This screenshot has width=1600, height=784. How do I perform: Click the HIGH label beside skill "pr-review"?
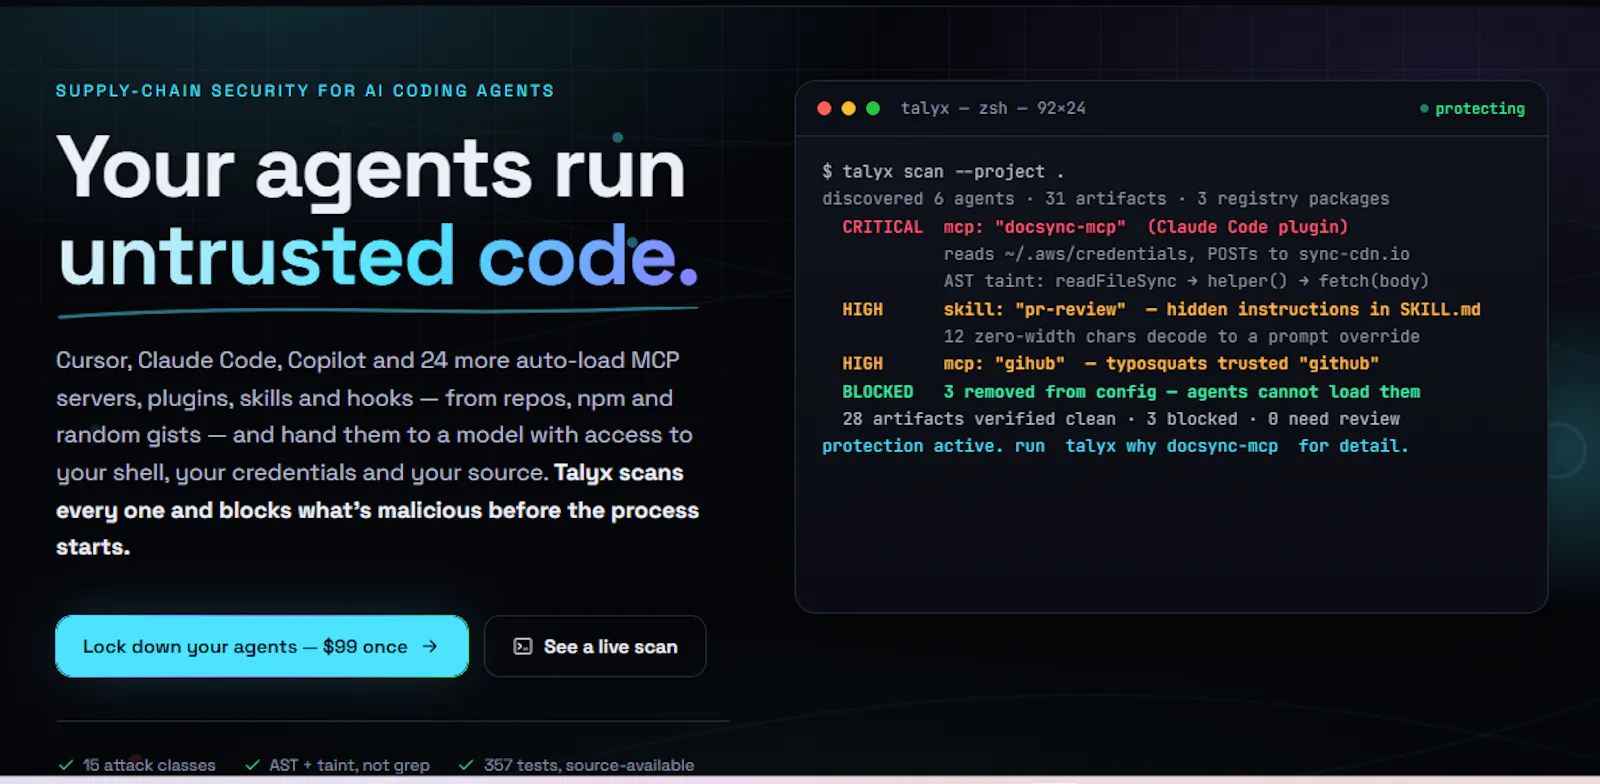[862, 309]
